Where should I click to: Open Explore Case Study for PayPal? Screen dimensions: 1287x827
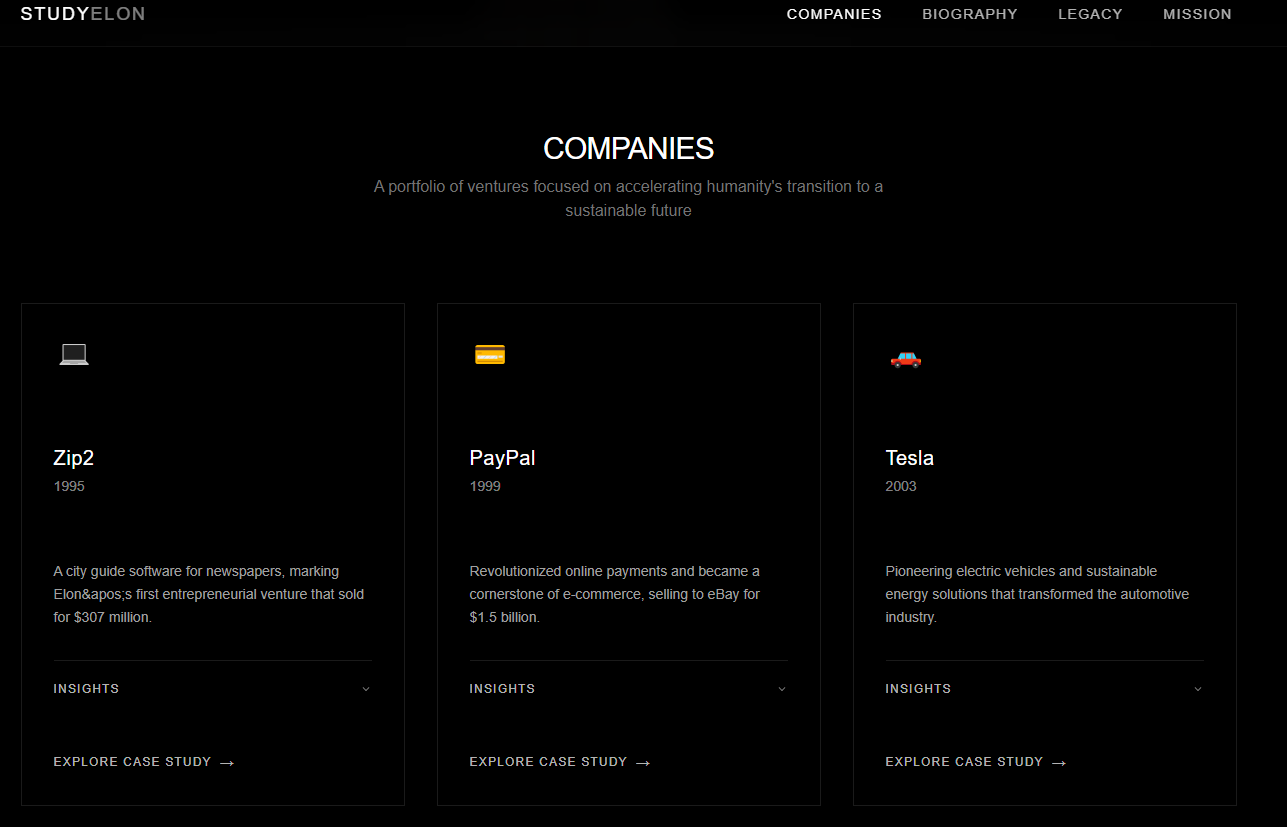(x=560, y=762)
